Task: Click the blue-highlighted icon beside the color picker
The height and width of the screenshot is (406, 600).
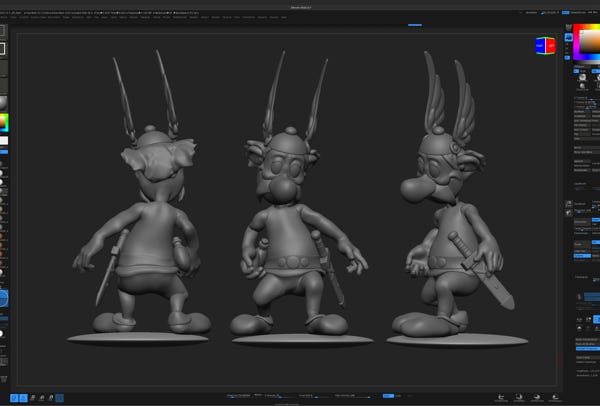Action: [x=569, y=37]
